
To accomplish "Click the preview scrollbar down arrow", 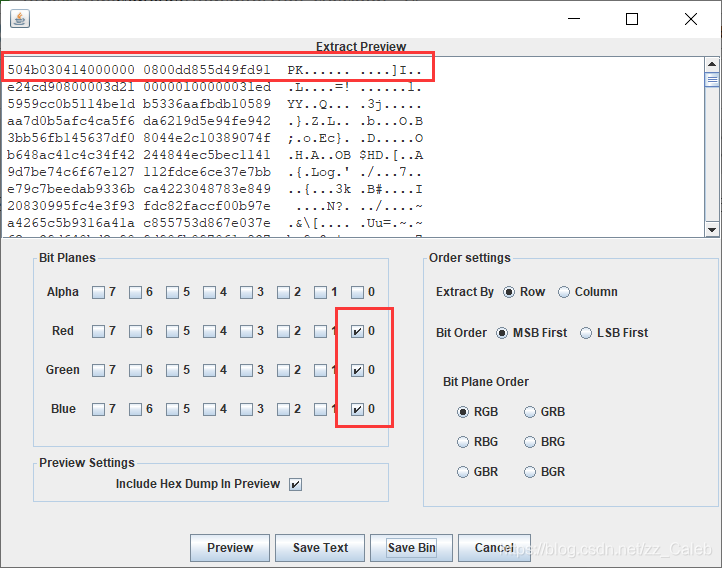I will 712,229.
